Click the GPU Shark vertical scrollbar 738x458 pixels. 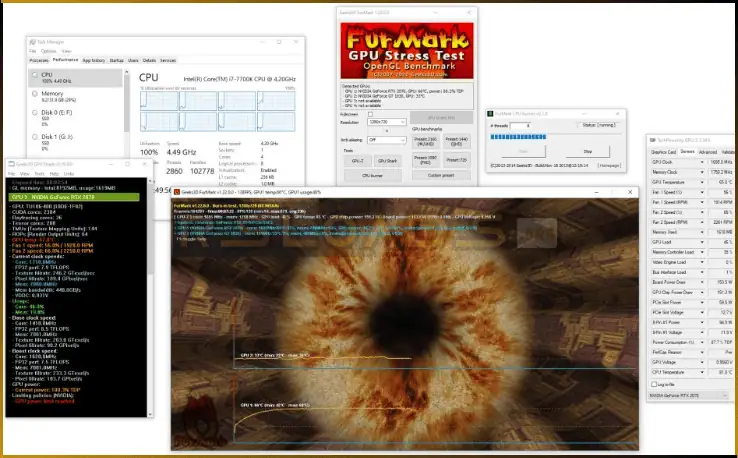point(150,297)
